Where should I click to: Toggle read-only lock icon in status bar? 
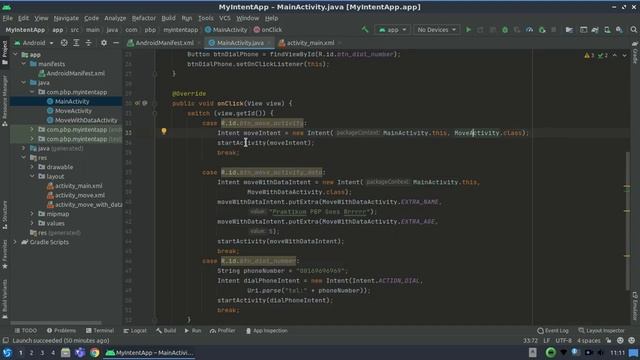[609, 340]
